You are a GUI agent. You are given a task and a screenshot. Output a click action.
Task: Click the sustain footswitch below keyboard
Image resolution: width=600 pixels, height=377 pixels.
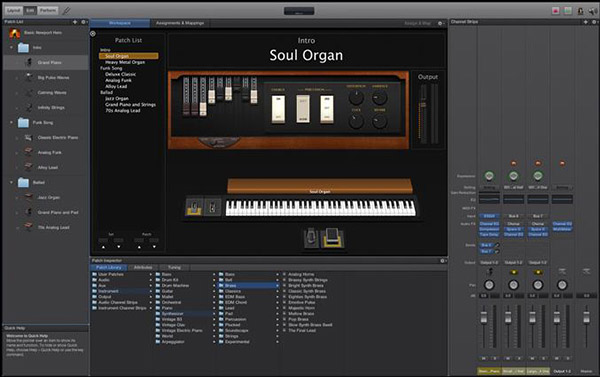tap(311, 238)
